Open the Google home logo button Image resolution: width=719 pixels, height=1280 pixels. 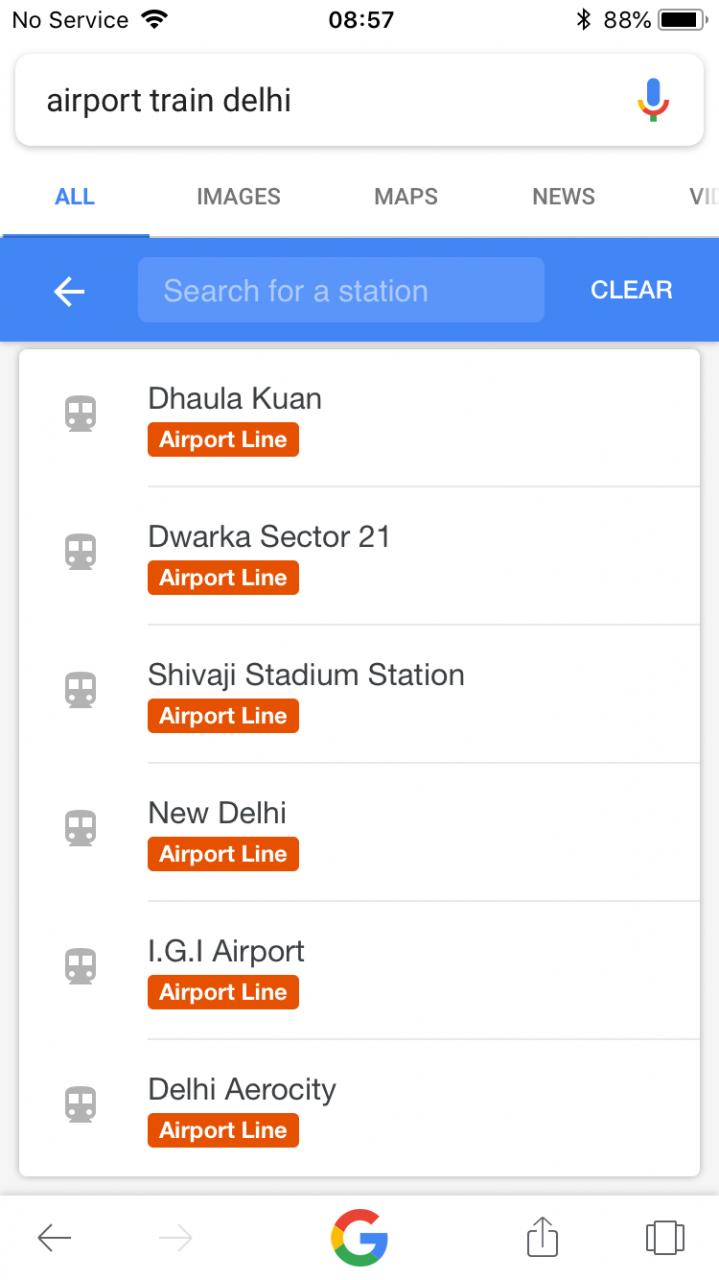359,1238
